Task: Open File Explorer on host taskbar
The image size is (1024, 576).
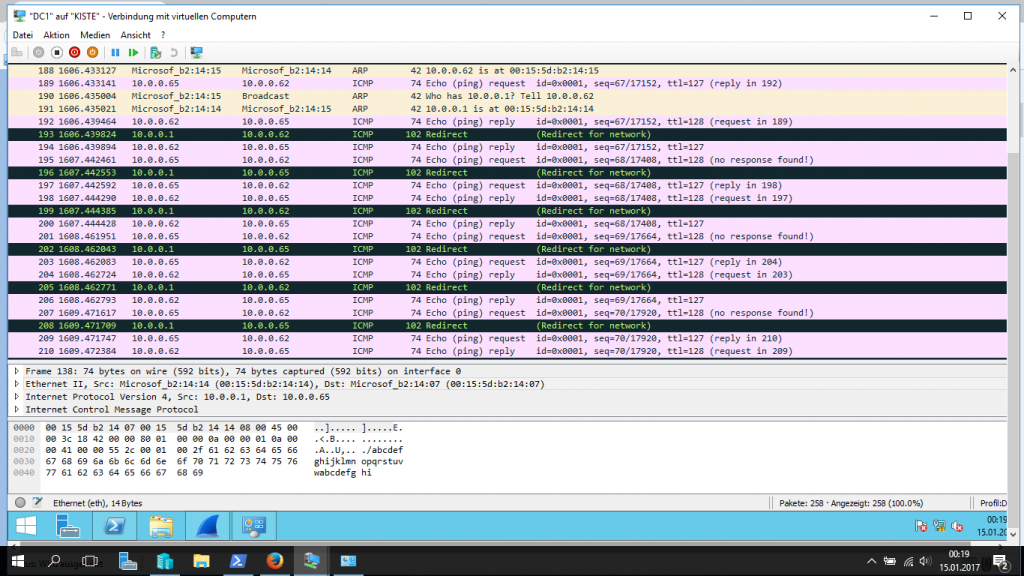Action: click(201, 561)
